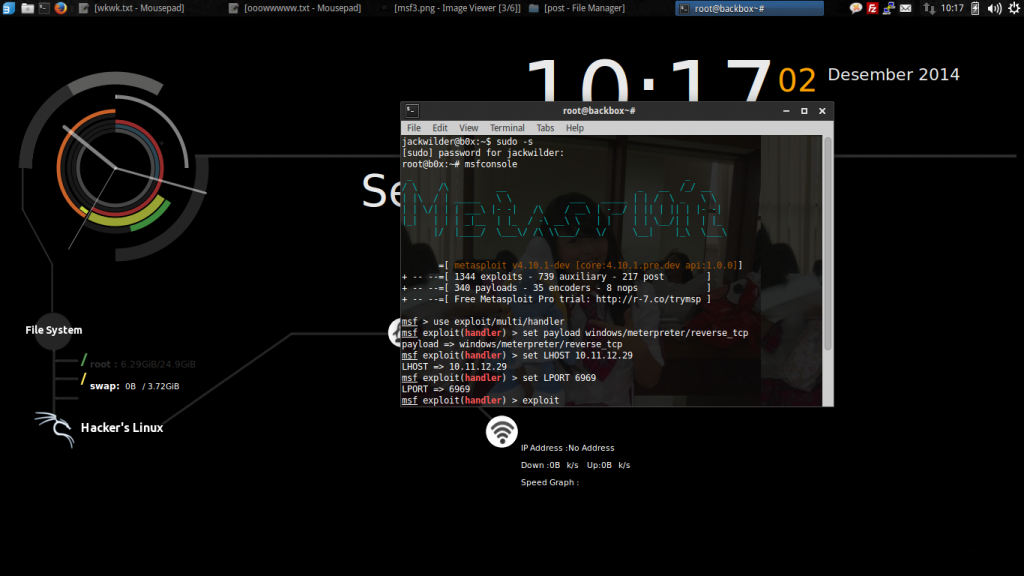Switch to wkwk.txt Mousepad window
1024x576 pixels.
click(131, 8)
